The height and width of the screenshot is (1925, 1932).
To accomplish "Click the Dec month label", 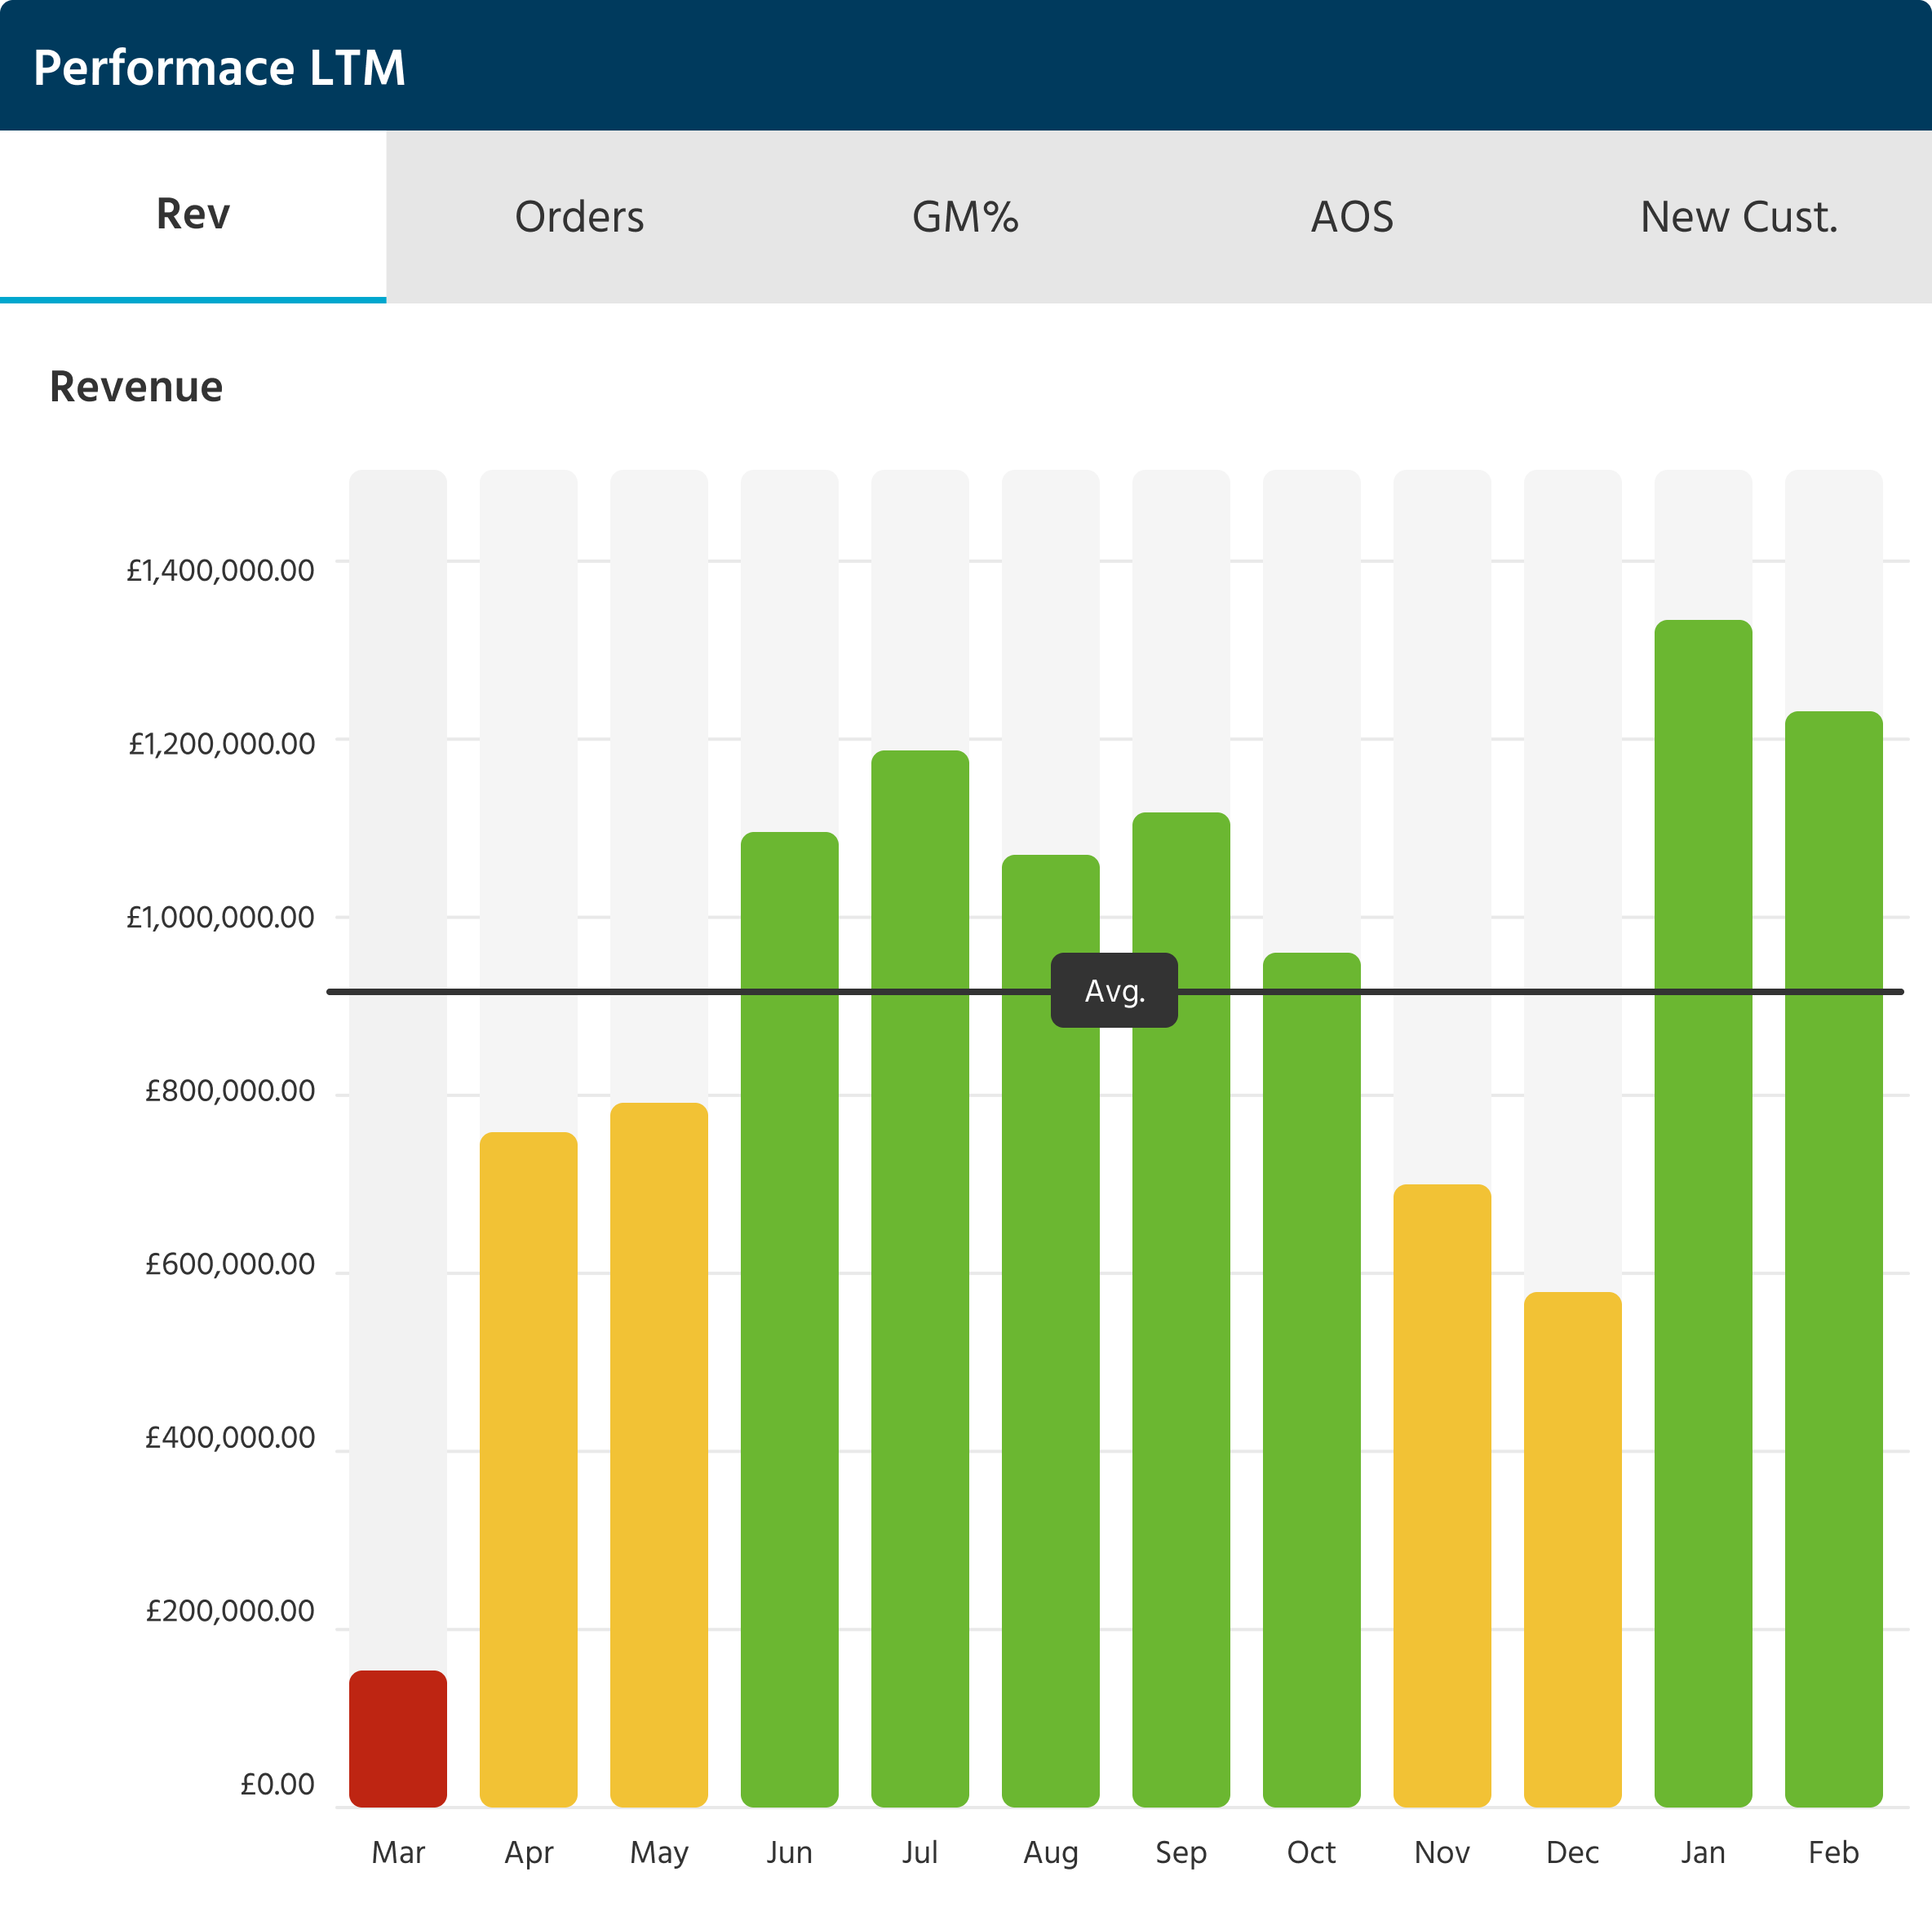I will tap(1572, 1853).
